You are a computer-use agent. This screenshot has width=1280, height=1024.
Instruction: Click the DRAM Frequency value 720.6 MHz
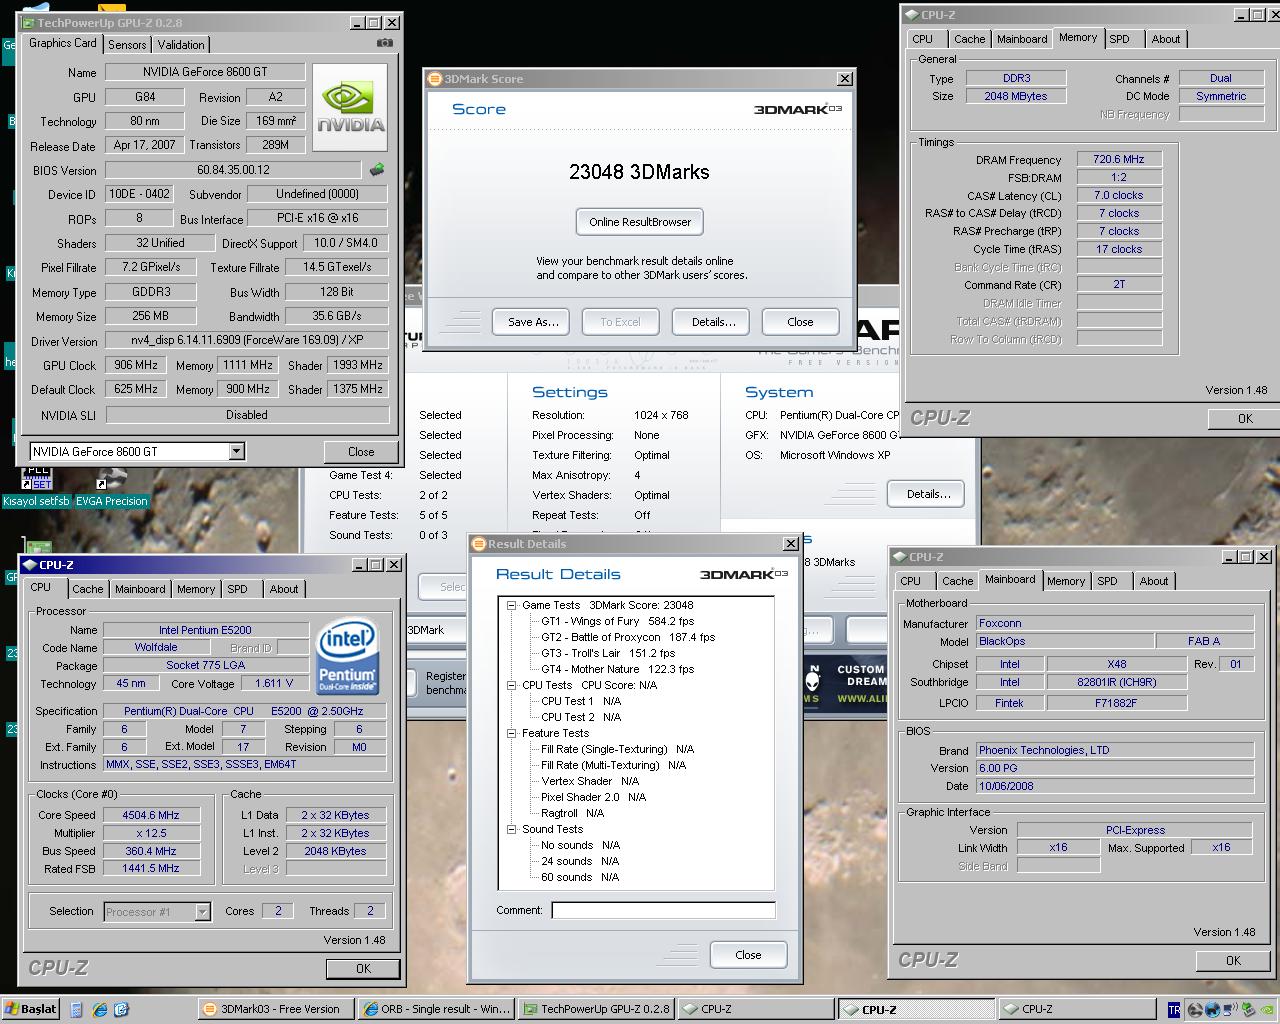tap(1118, 159)
